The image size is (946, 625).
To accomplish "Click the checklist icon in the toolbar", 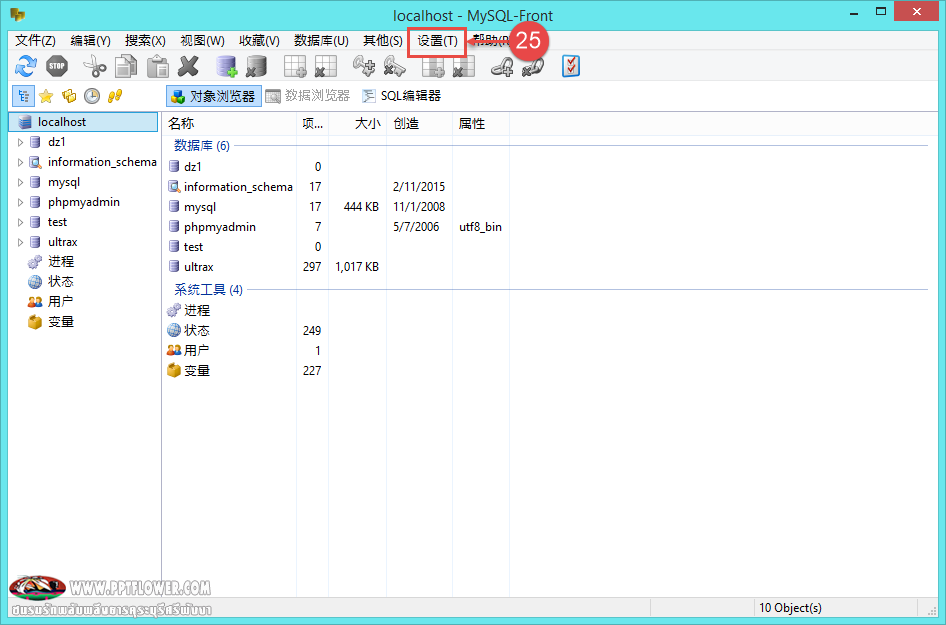I will [x=571, y=66].
